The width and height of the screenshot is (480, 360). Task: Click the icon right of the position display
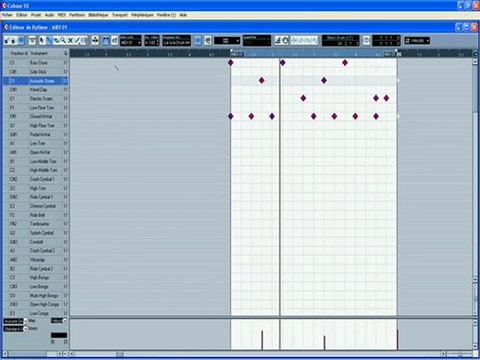366,41
